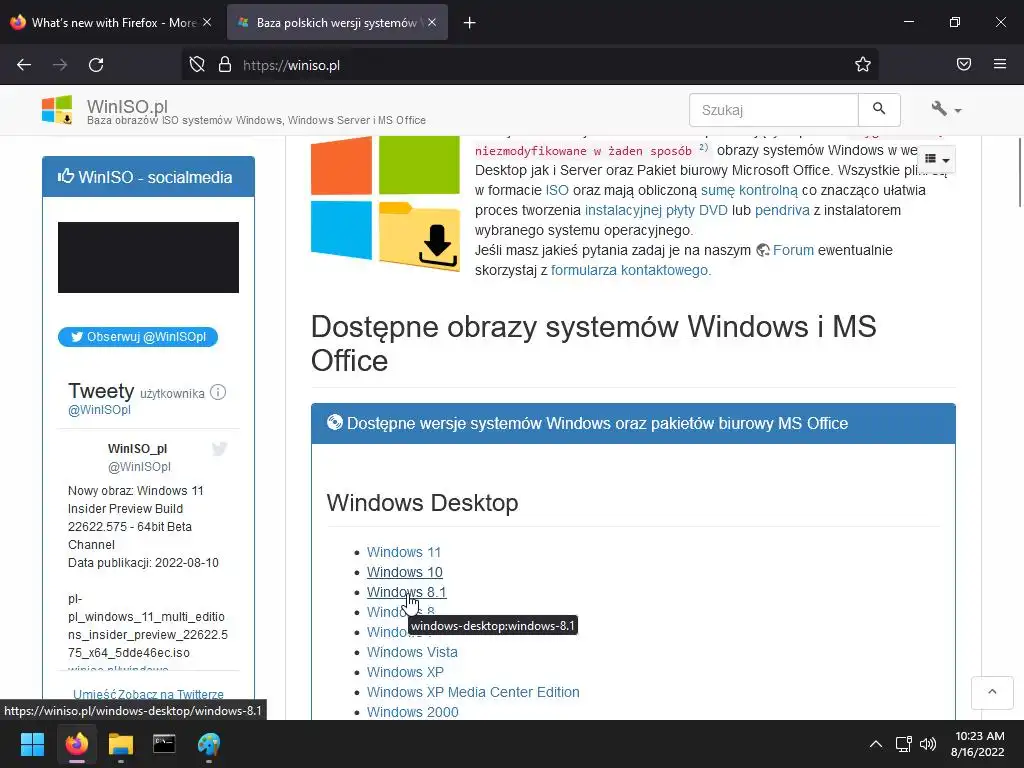
Task: Click the Windows download folder image
Action: pos(385,202)
